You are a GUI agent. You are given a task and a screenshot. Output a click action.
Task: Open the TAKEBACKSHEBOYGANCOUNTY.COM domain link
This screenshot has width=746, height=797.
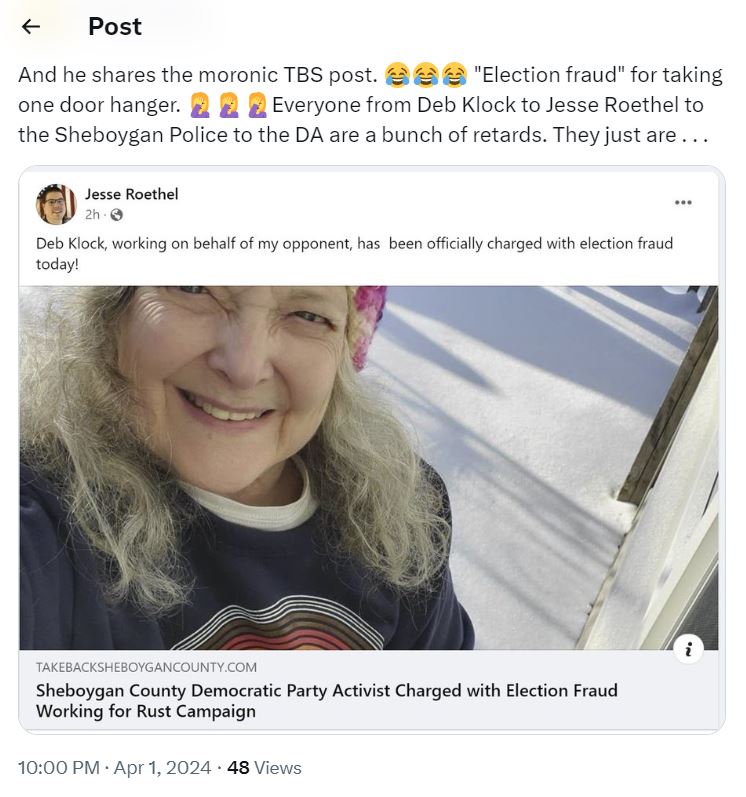[146, 667]
